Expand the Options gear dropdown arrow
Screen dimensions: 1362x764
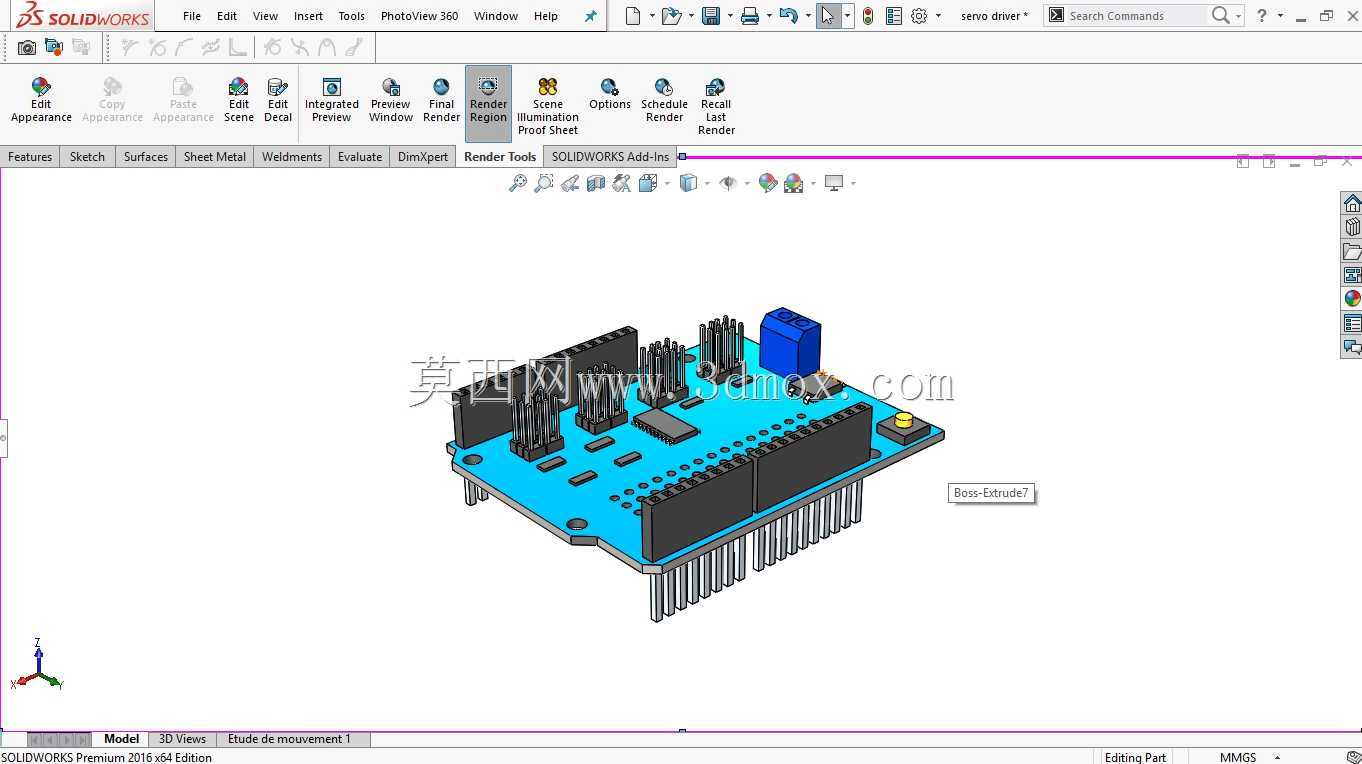pos(938,16)
